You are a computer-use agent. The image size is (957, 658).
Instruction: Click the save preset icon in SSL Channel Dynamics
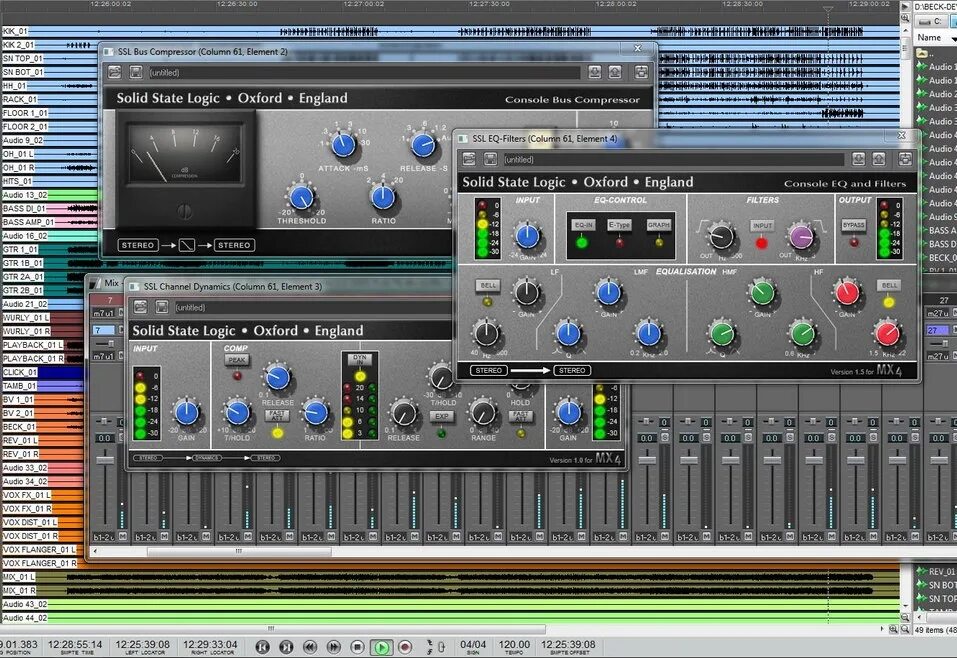162,307
